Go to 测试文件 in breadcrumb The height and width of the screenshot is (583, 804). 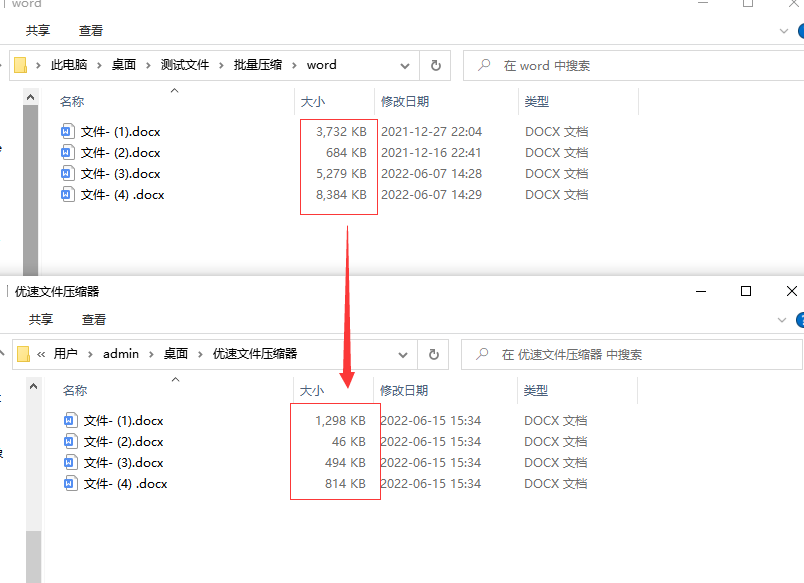[x=185, y=65]
